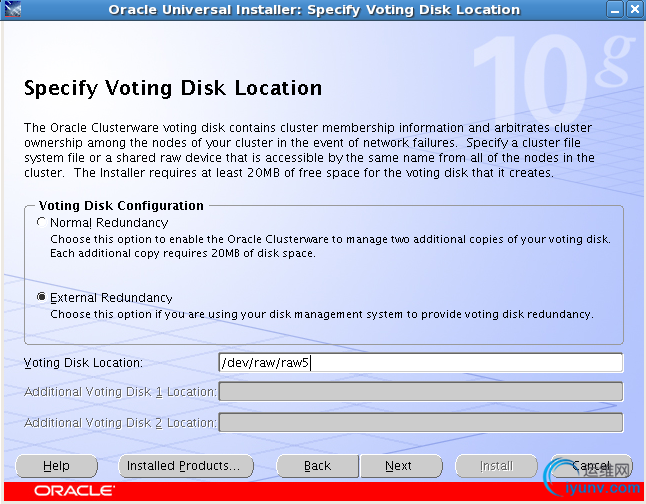Click the Additional Voting Disk 1 Location field
This screenshot has width=646, height=504.
pyautogui.click(x=420, y=392)
